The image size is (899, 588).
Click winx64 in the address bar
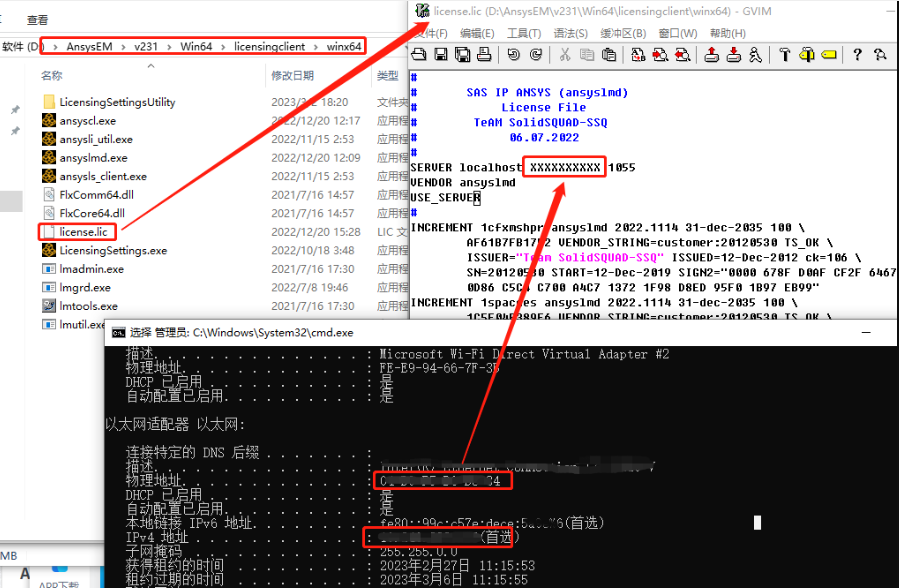pyautogui.click(x=344, y=47)
